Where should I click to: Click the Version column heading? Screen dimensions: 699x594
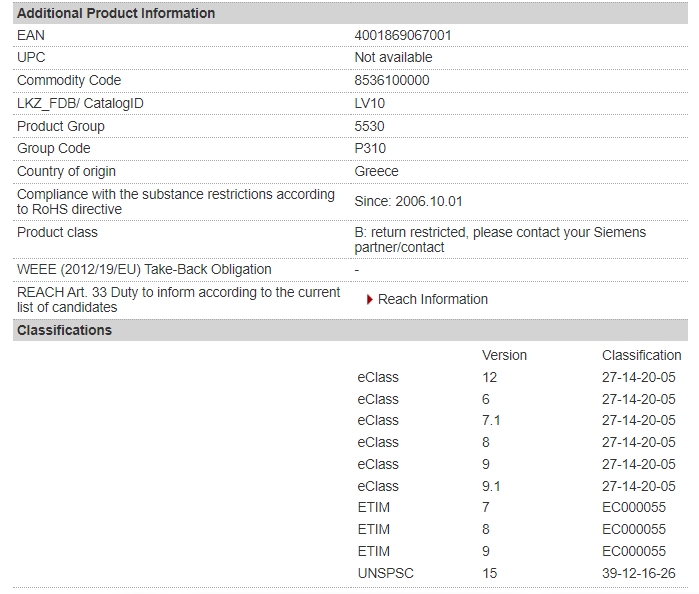(x=504, y=355)
